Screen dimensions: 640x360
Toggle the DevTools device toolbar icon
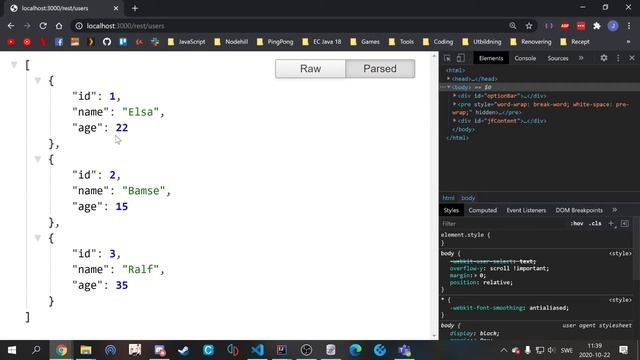[x=460, y=58]
